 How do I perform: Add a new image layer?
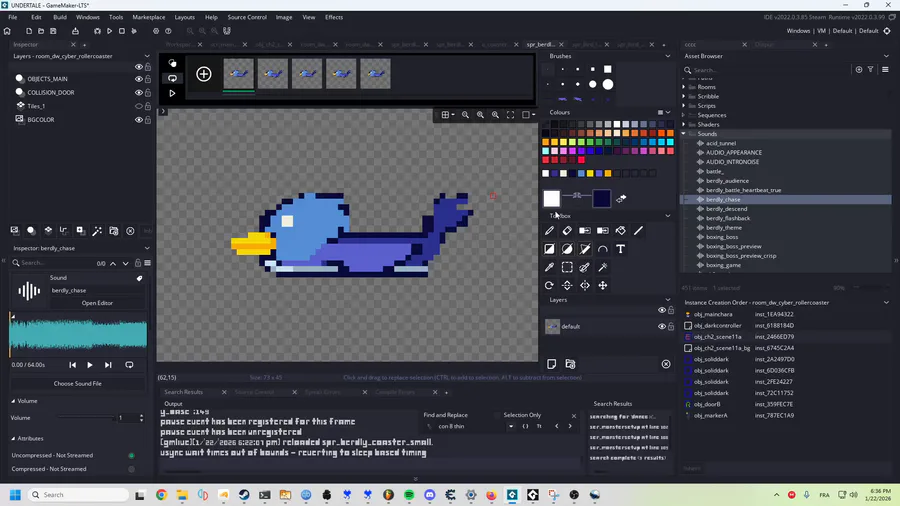click(552, 364)
